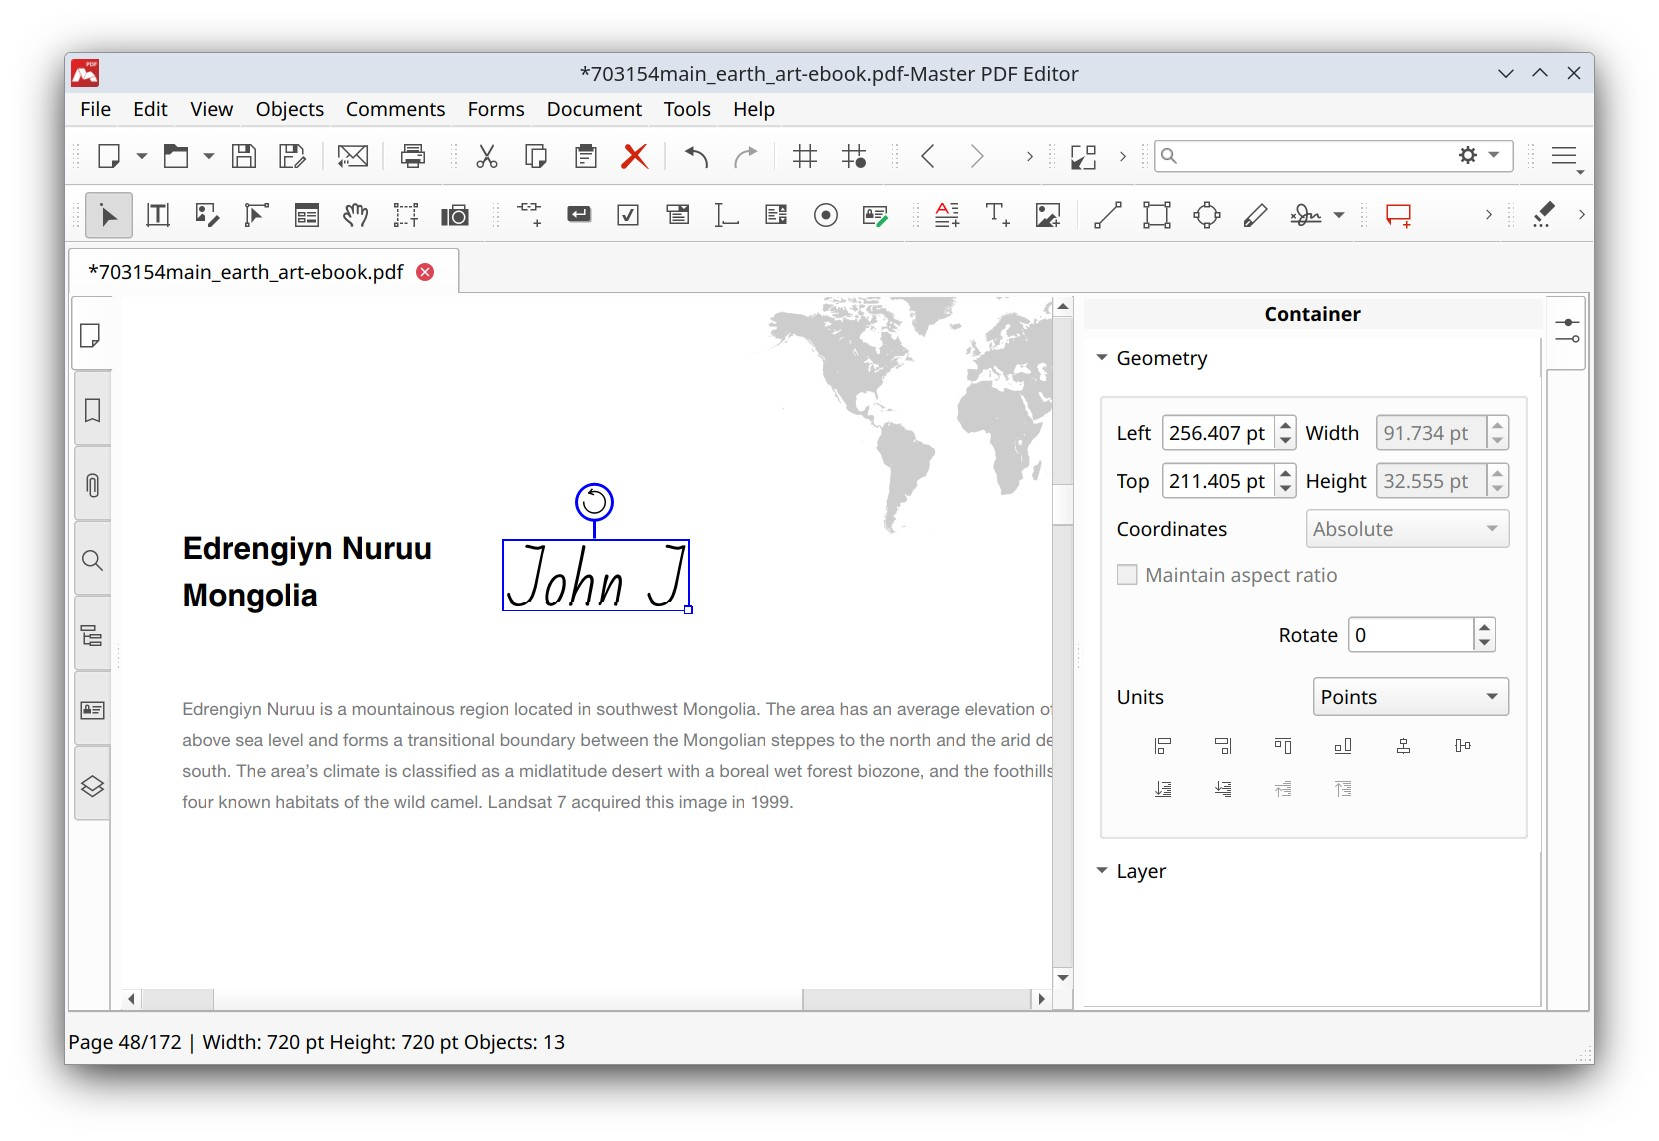
Task: Click the Copy icon in the toolbar
Action: [536, 156]
